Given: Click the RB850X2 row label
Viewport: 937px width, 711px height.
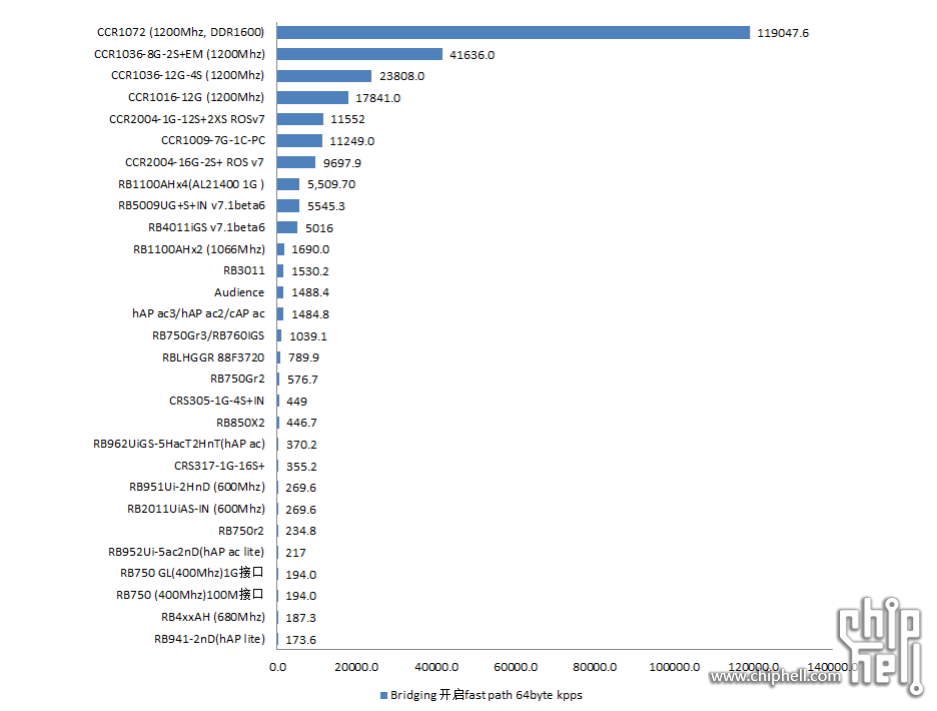Looking at the screenshot, I should [x=240, y=423].
